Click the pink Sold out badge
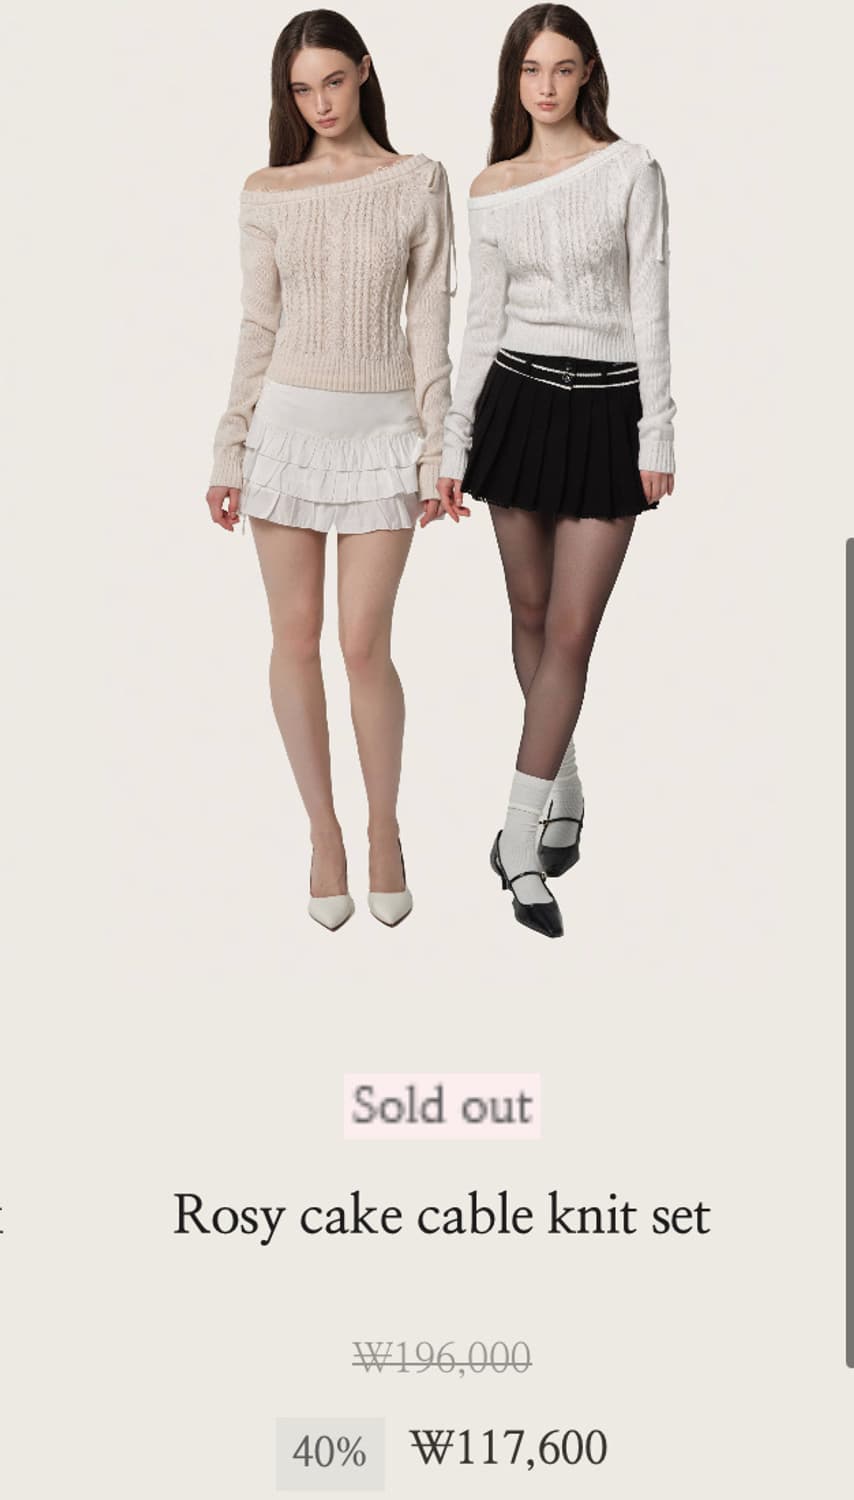The image size is (854, 1500). [442, 1106]
